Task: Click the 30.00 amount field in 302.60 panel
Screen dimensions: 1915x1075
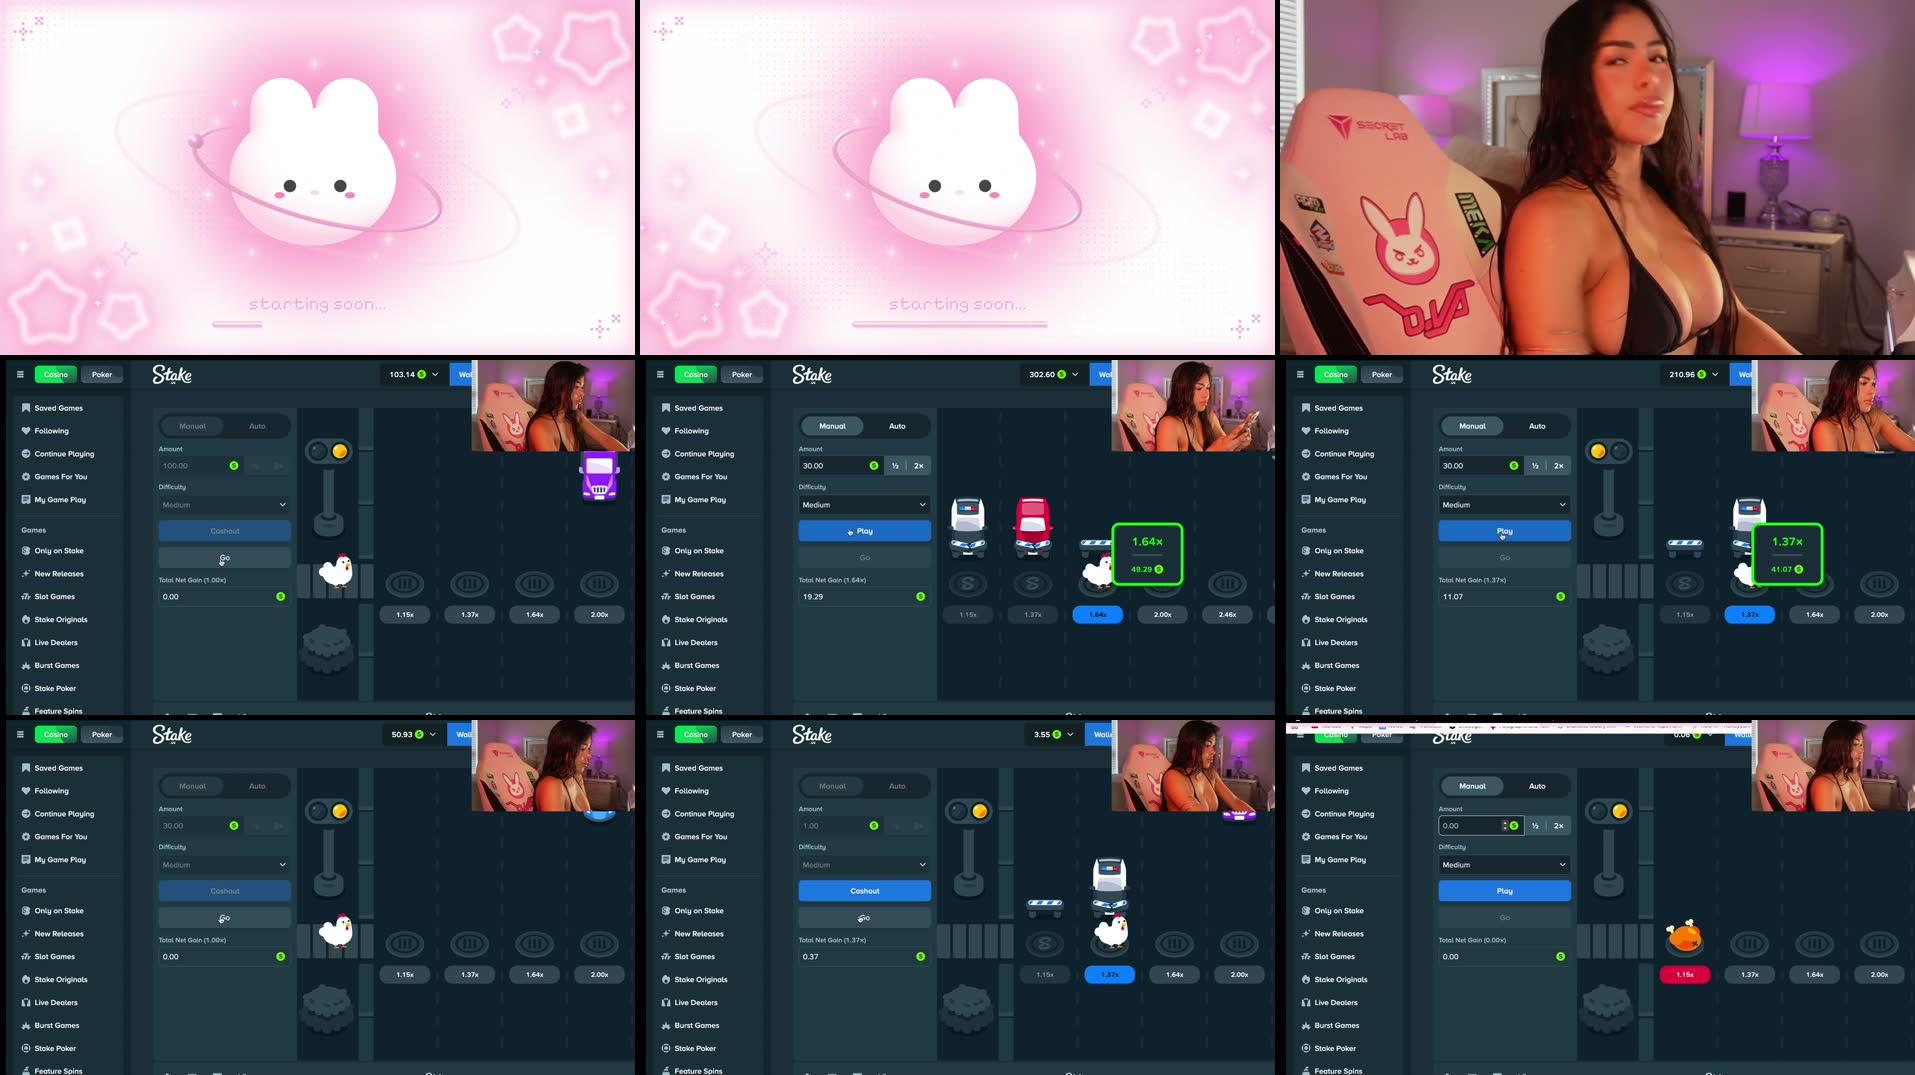Action: point(839,466)
